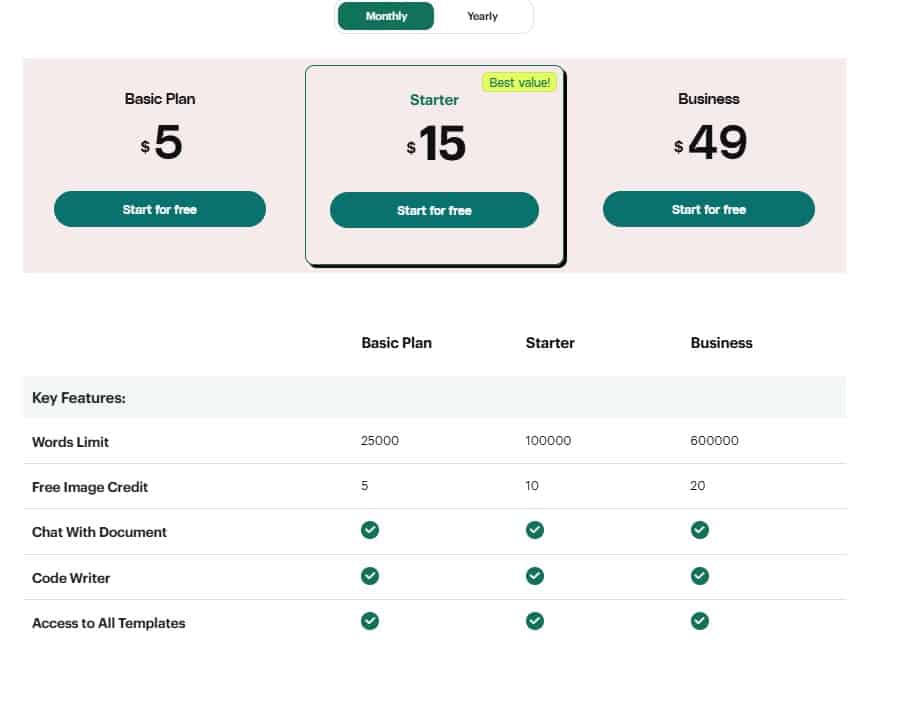The image size is (912, 720).
Task: Click the Chat With Document checkmark under Business
Action: coord(699,530)
